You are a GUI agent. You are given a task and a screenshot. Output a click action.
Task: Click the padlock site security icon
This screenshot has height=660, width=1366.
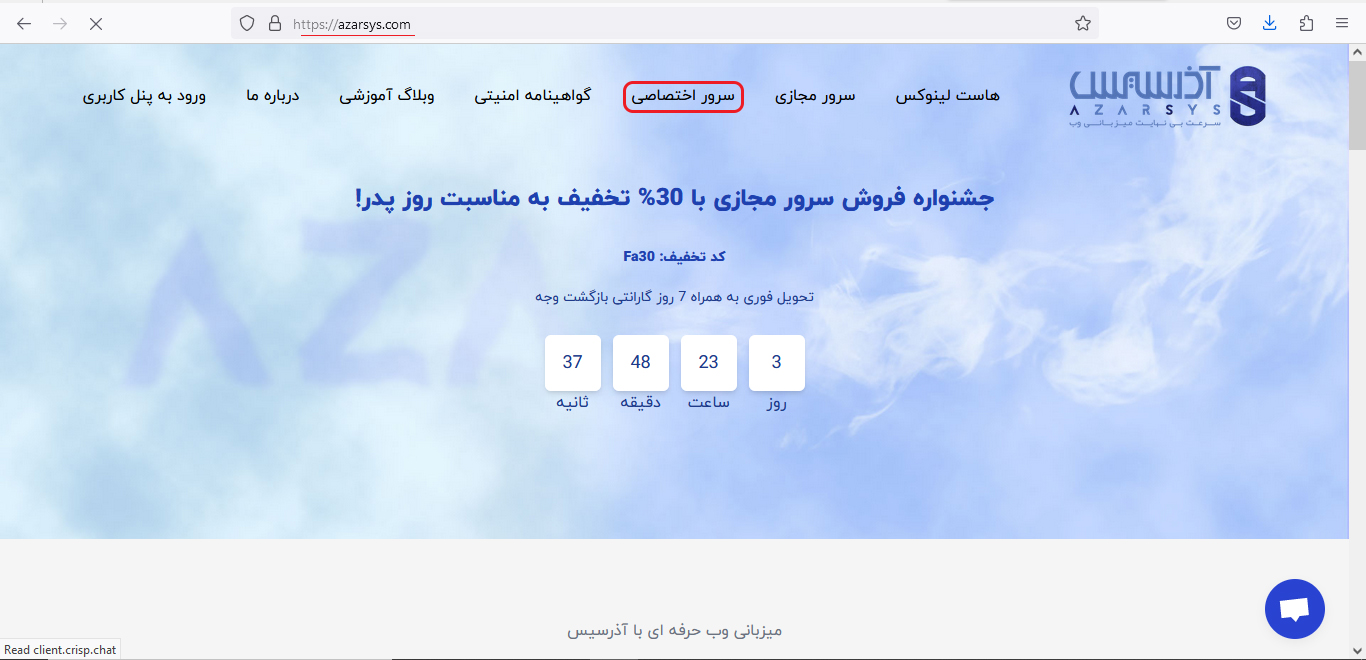pyautogui.click(x=275, y=23)
